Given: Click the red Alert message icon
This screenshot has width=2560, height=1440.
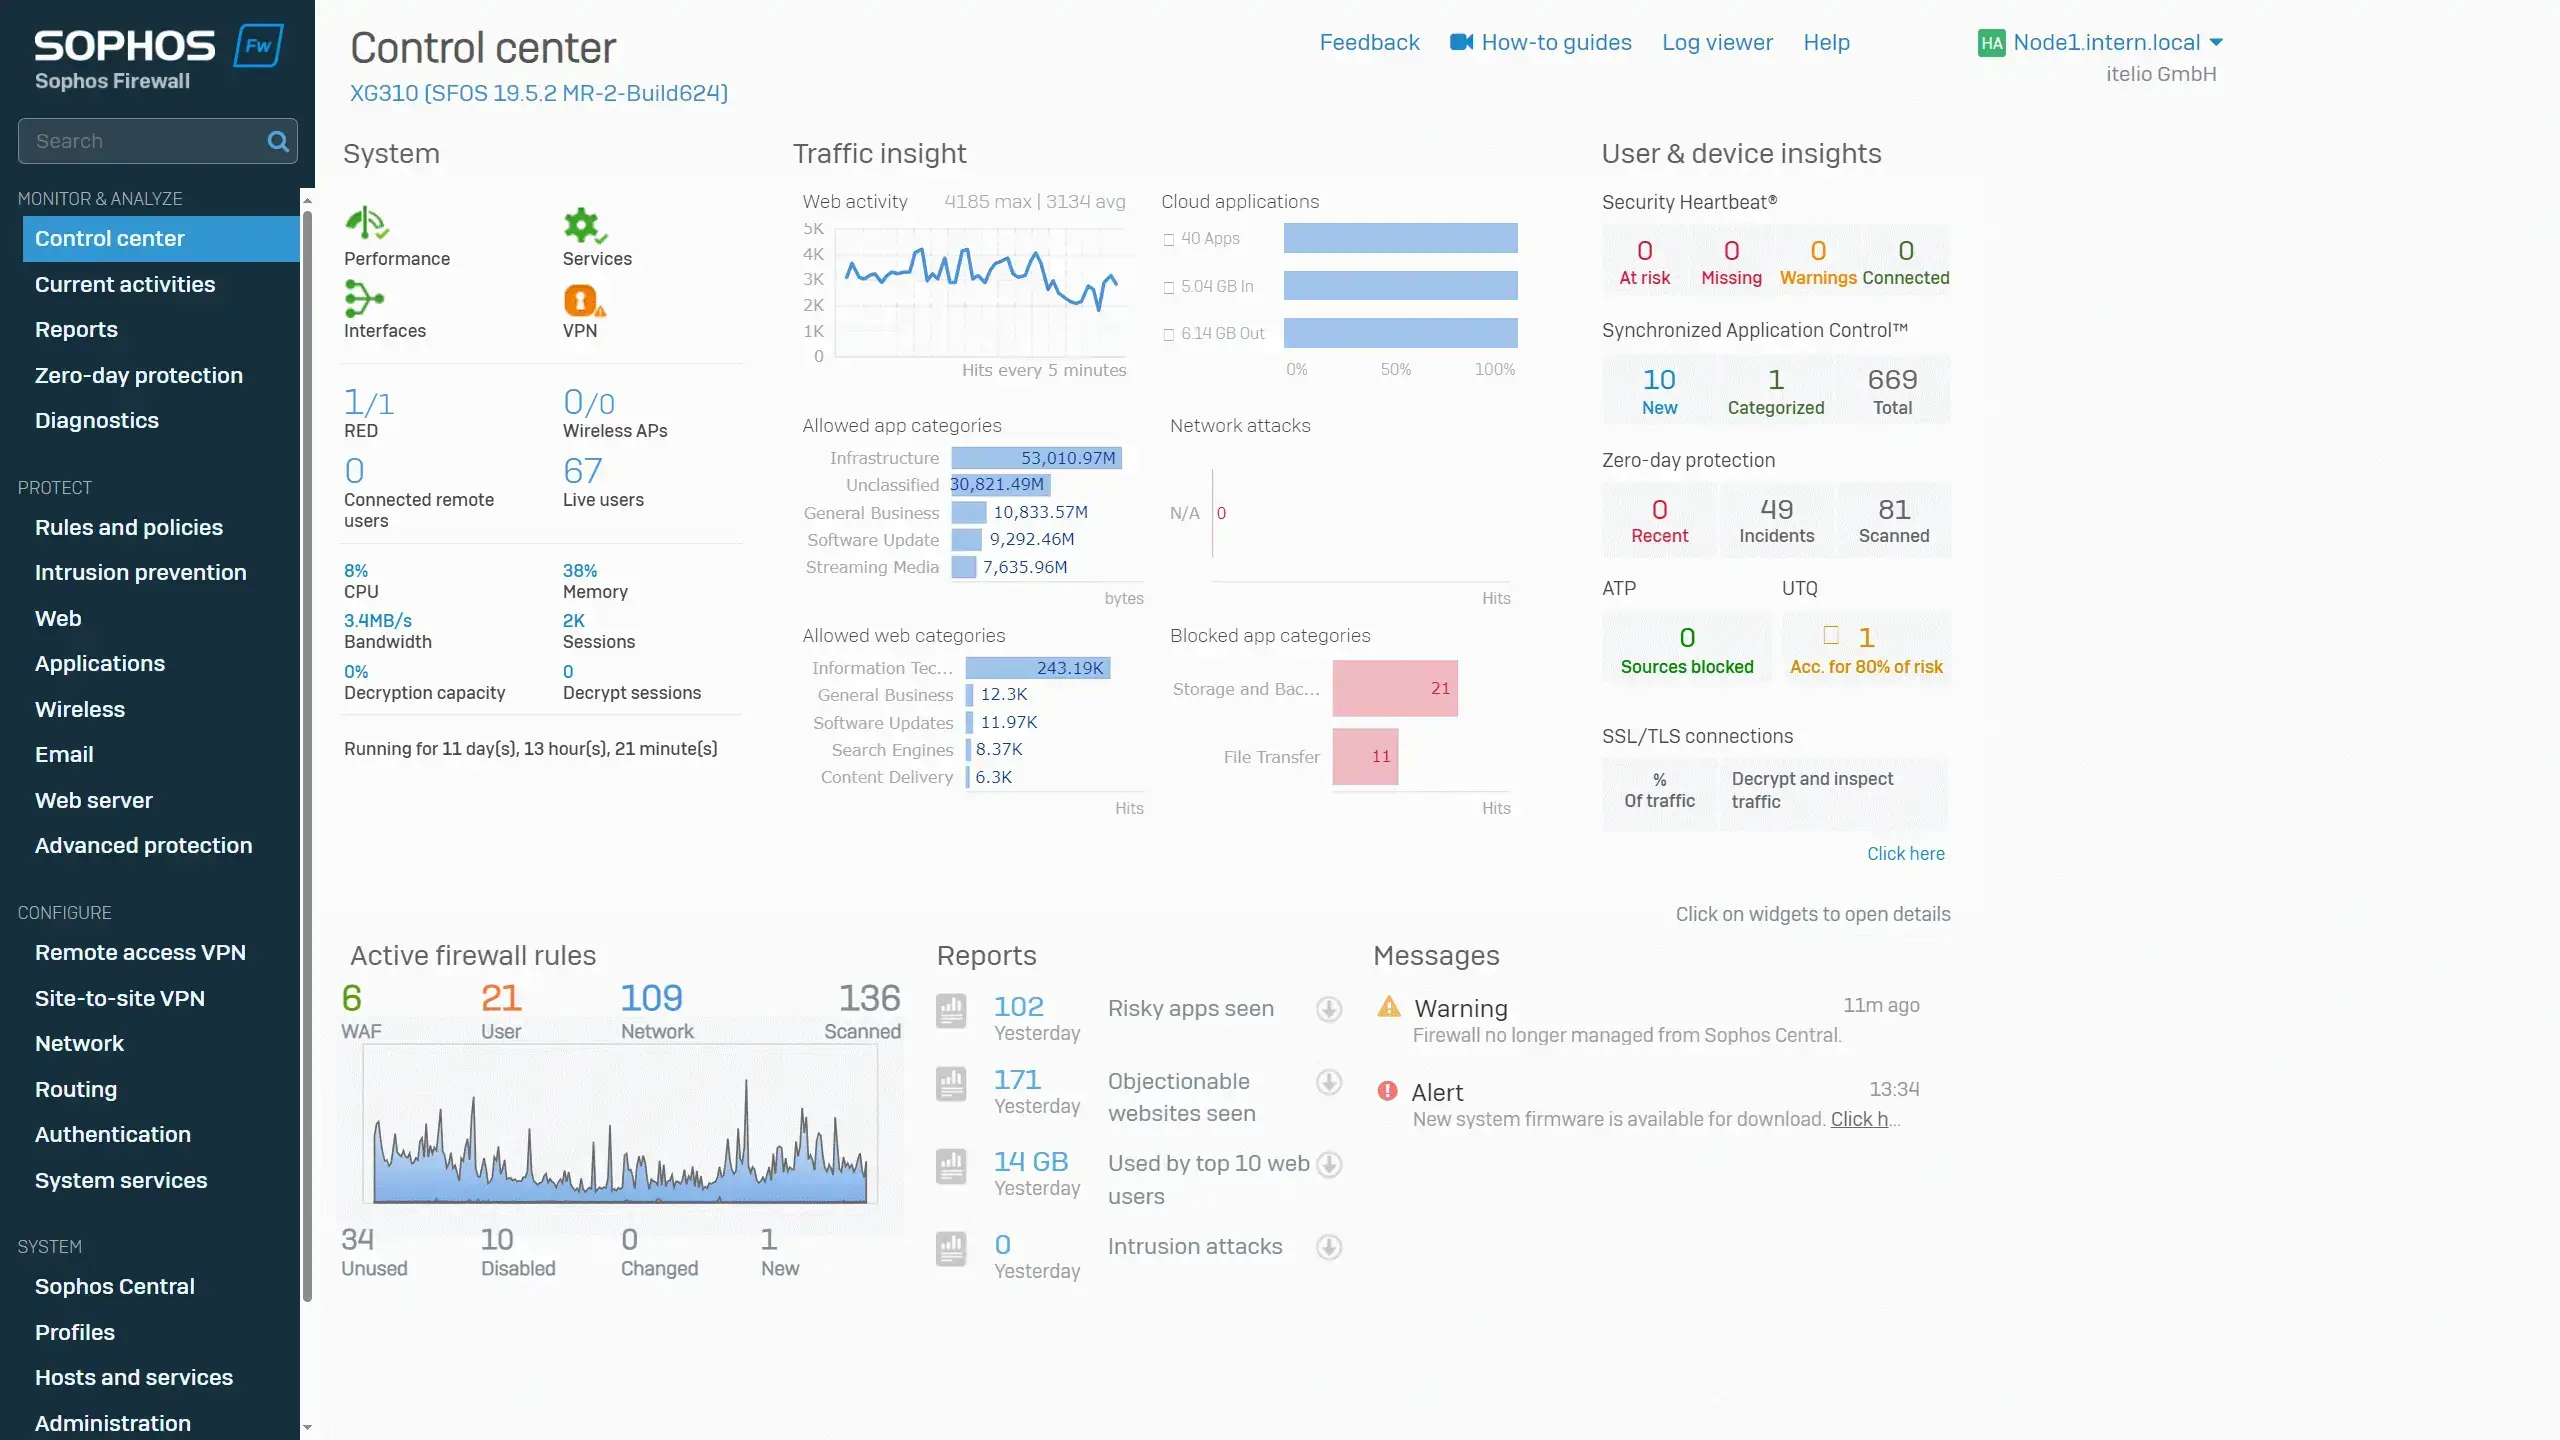Looking at the screenshot, I should coord(1387,1090).
